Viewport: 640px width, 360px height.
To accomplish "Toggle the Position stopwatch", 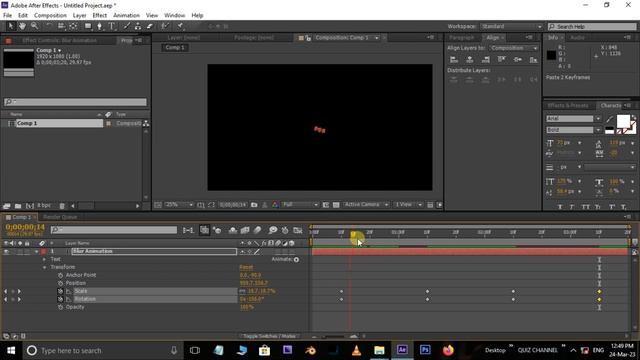I will [60, 283].
